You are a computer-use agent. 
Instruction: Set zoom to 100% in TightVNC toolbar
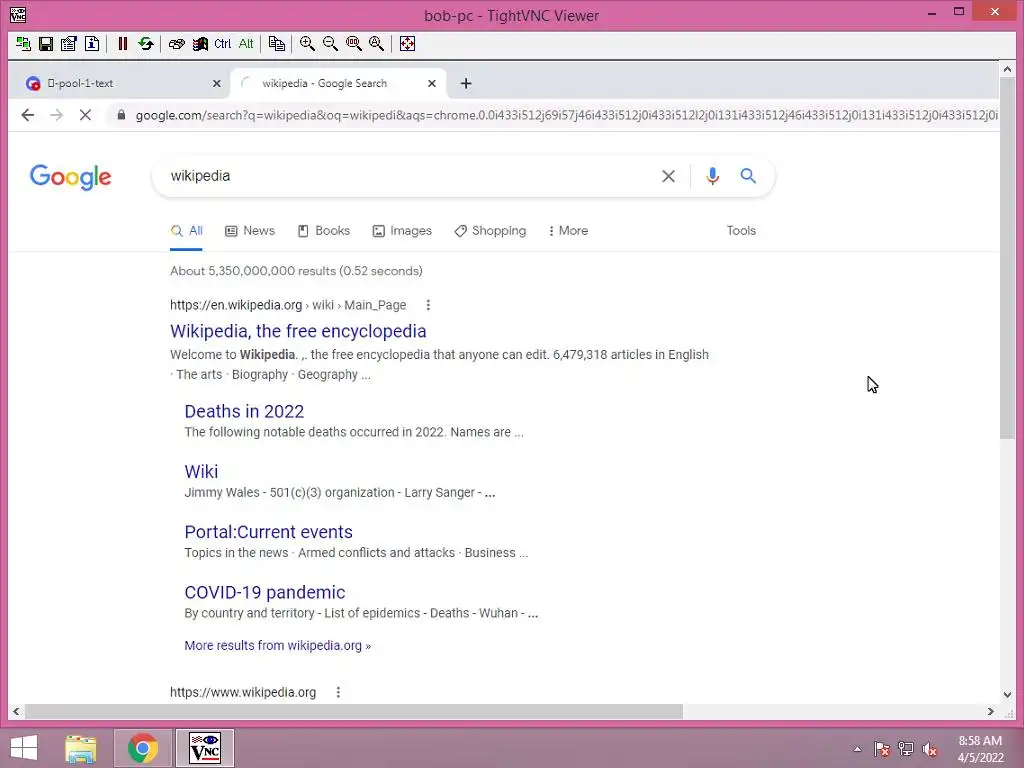[x=353, y=44]
